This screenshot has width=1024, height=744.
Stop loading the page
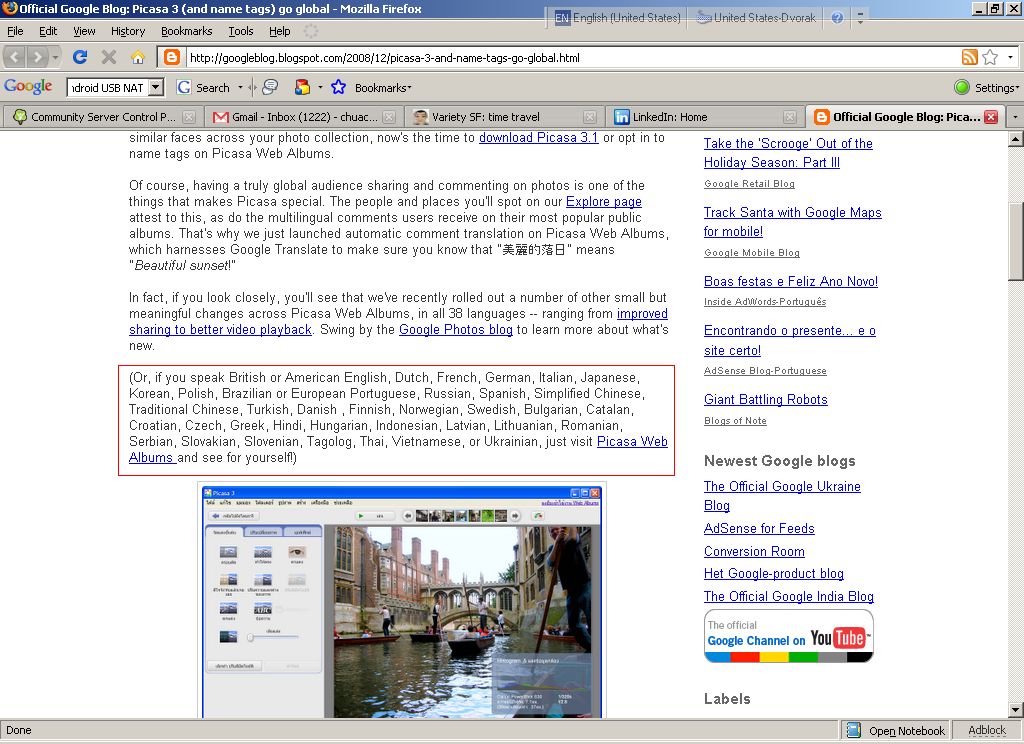pyautogui.click(x=109, y=57)
